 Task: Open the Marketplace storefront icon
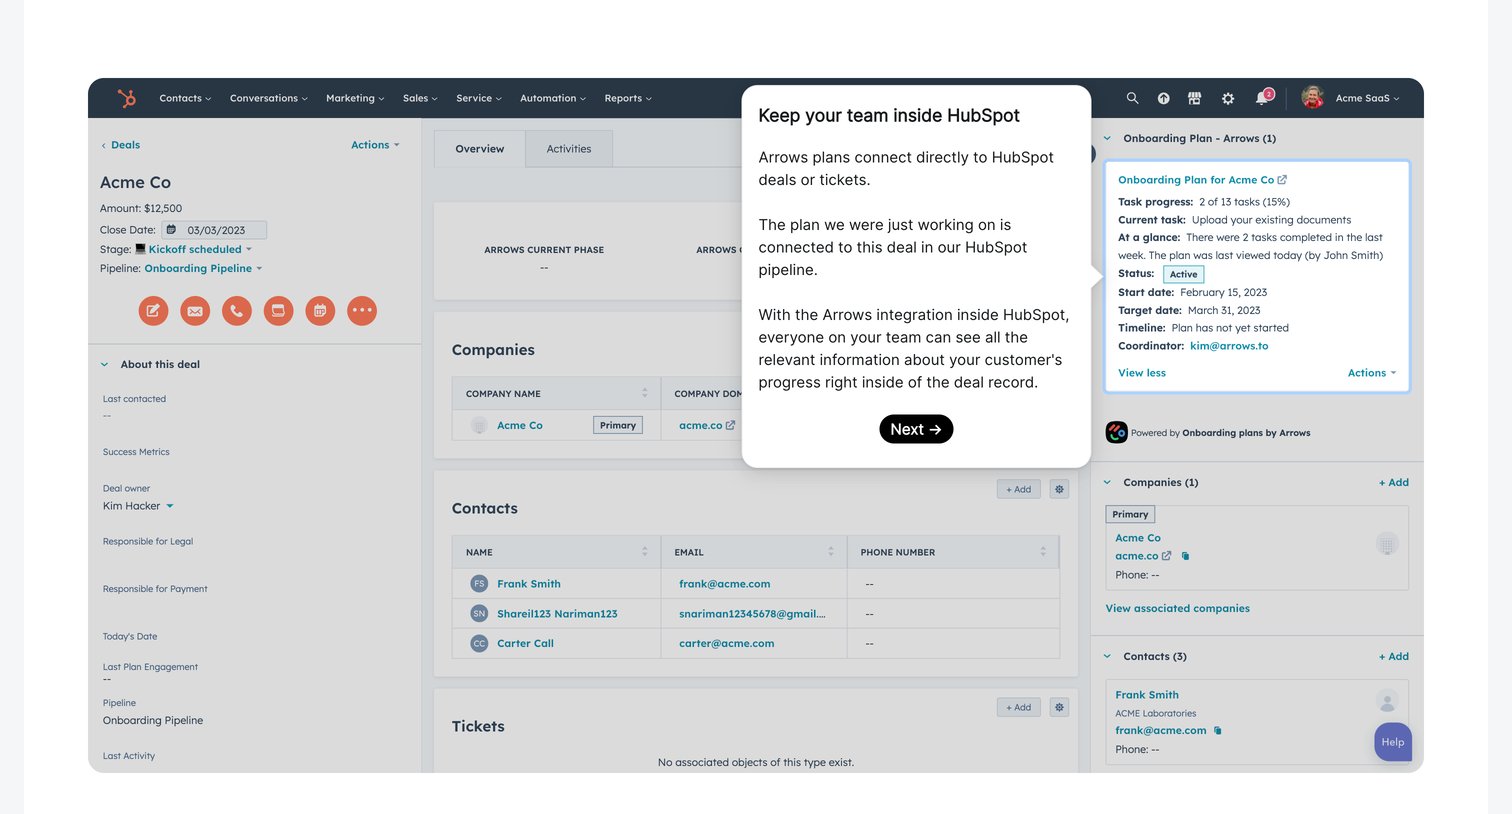click(x=1194, y=98)
